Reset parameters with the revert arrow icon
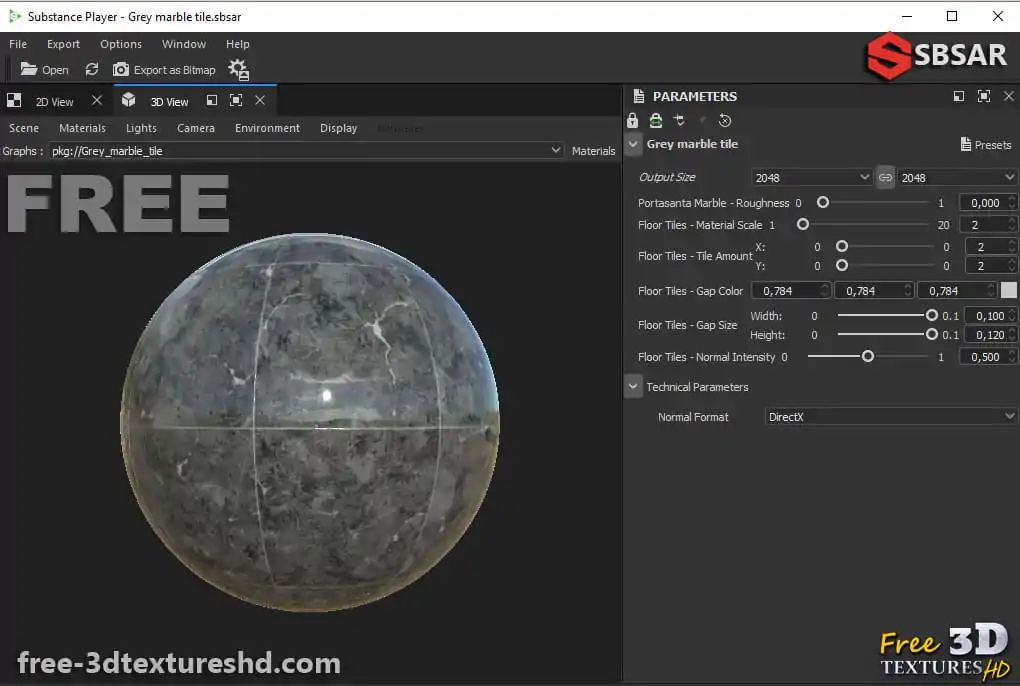 pyautogui.click(x=726, y=120)
